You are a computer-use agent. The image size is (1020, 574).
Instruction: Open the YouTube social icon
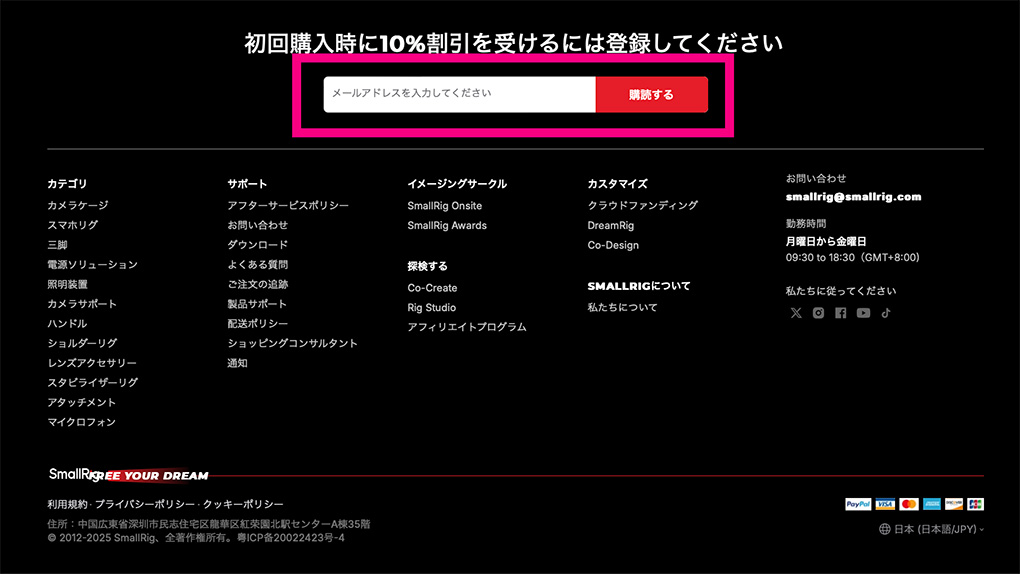[x=863, y=313]
